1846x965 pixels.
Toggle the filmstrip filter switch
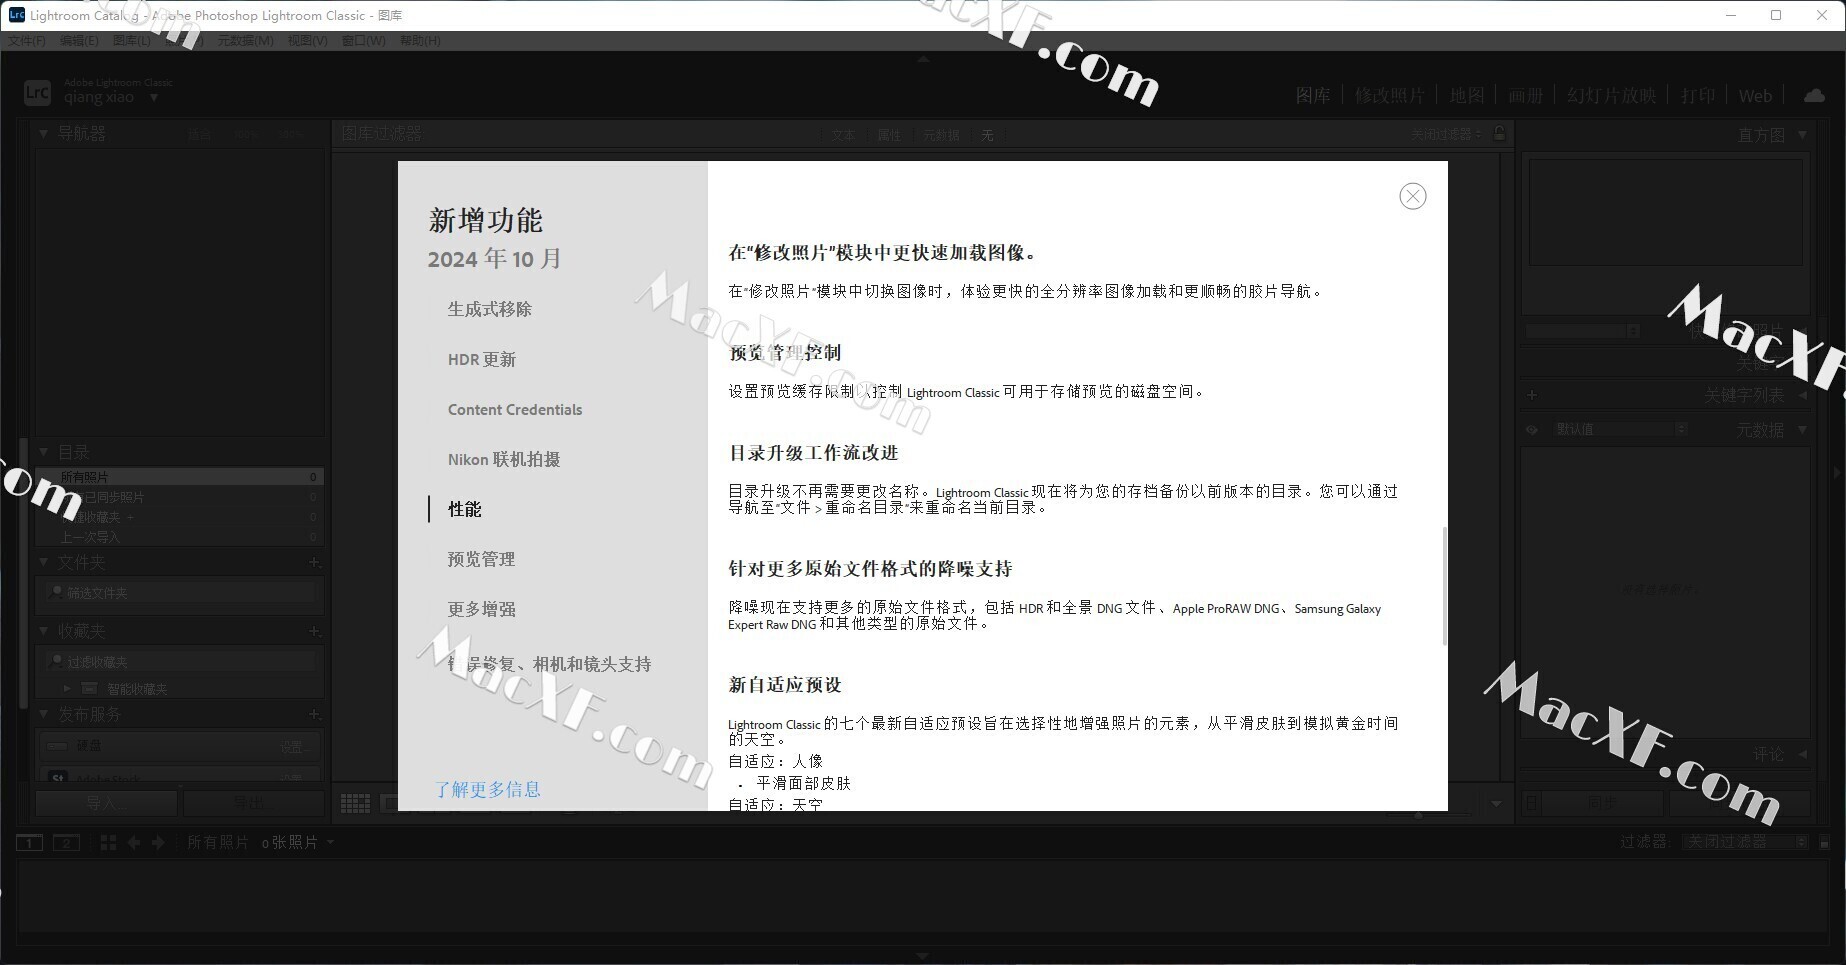pos(1824,843)
